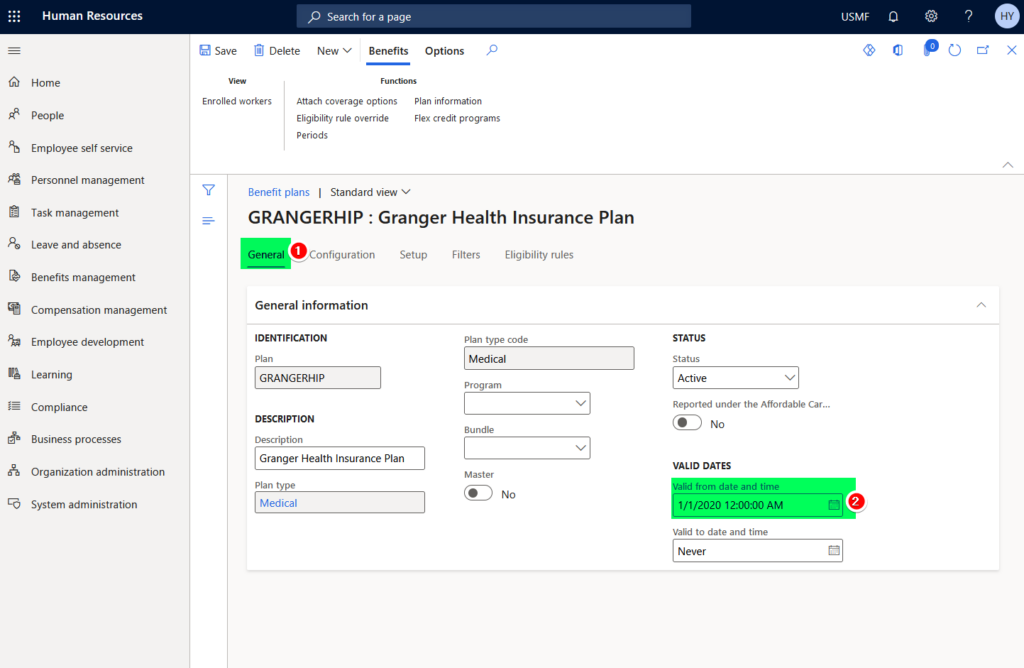1024x668 pixels.
Task: Select the Configuration tab
Action: (342, 255)
